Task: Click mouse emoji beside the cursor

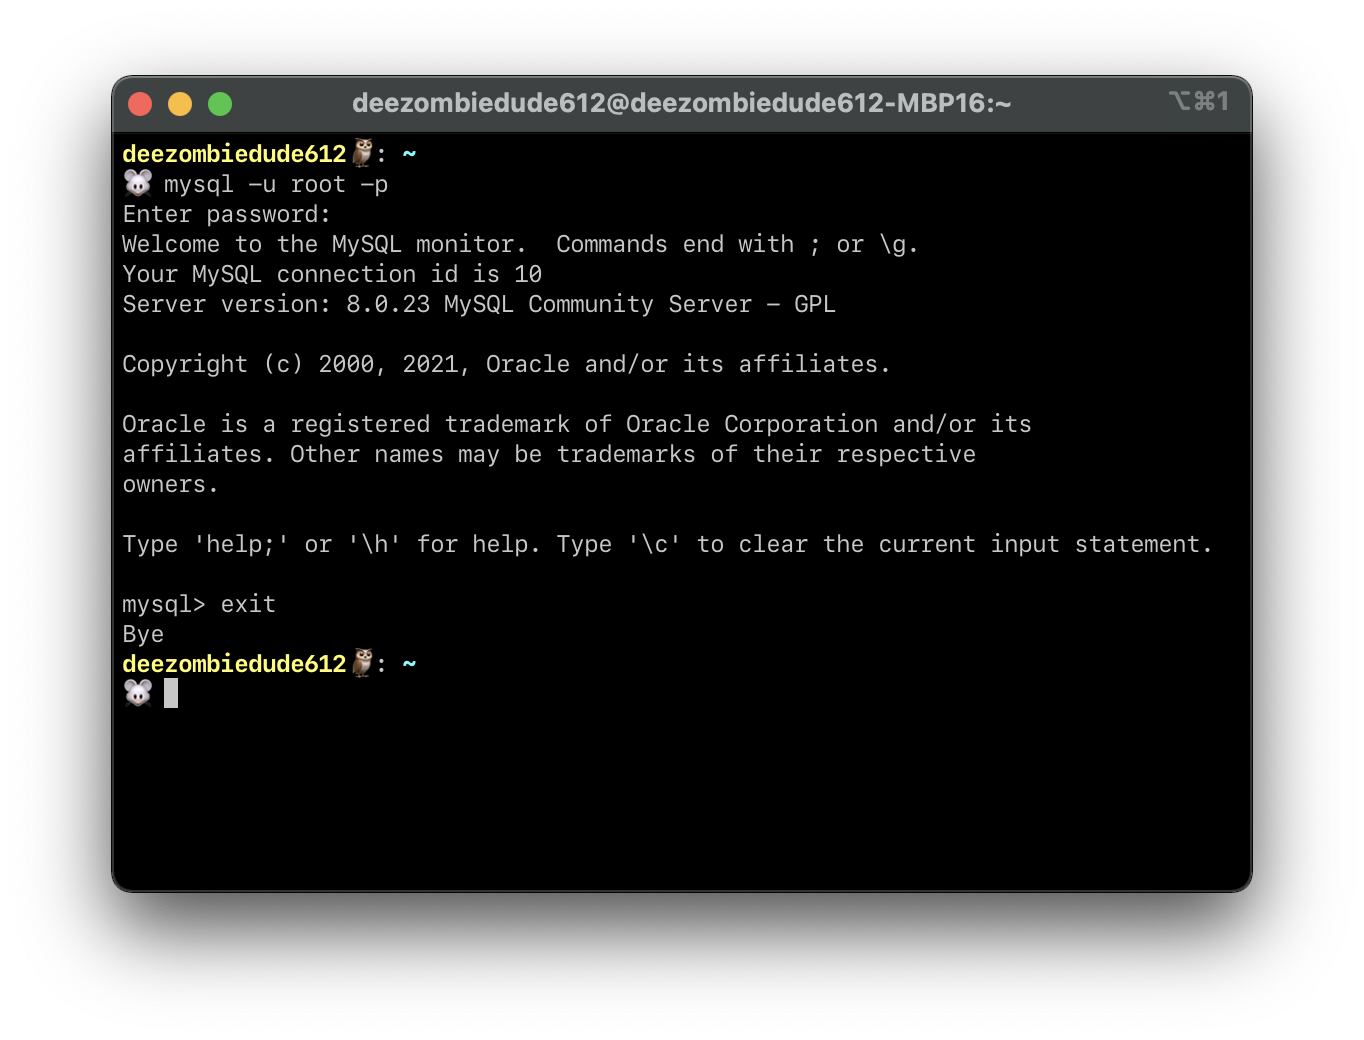Action: point(138,693)
